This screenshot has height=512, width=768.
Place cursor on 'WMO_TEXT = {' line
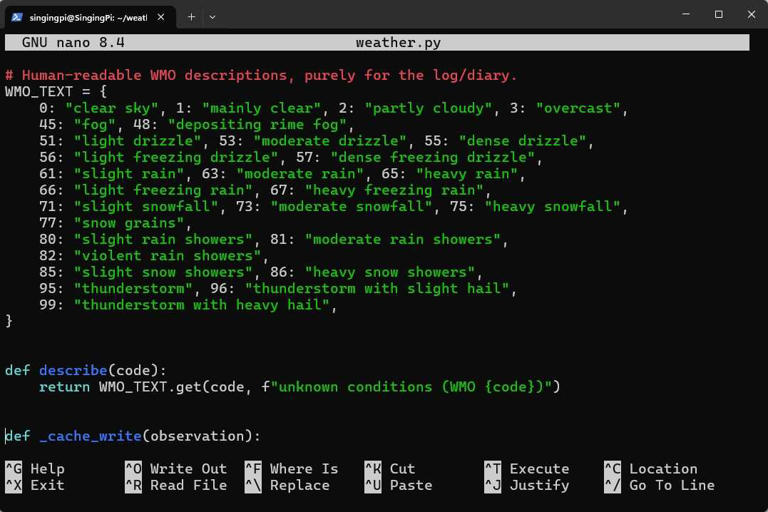point(56,92)
